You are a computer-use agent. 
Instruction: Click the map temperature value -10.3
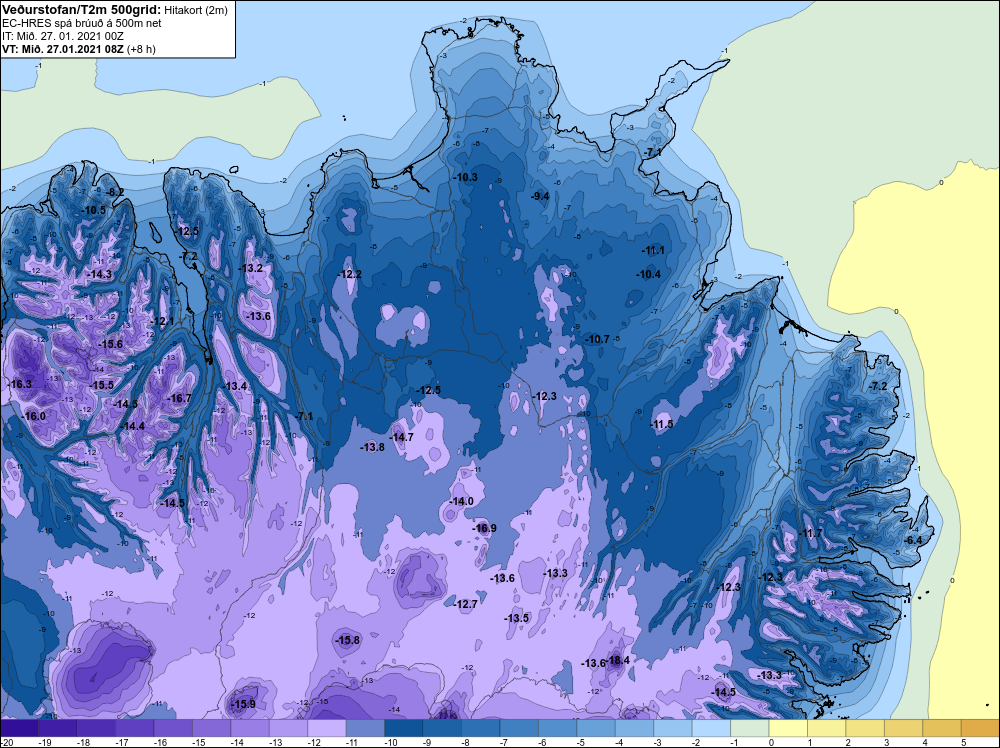click(465, 177)
